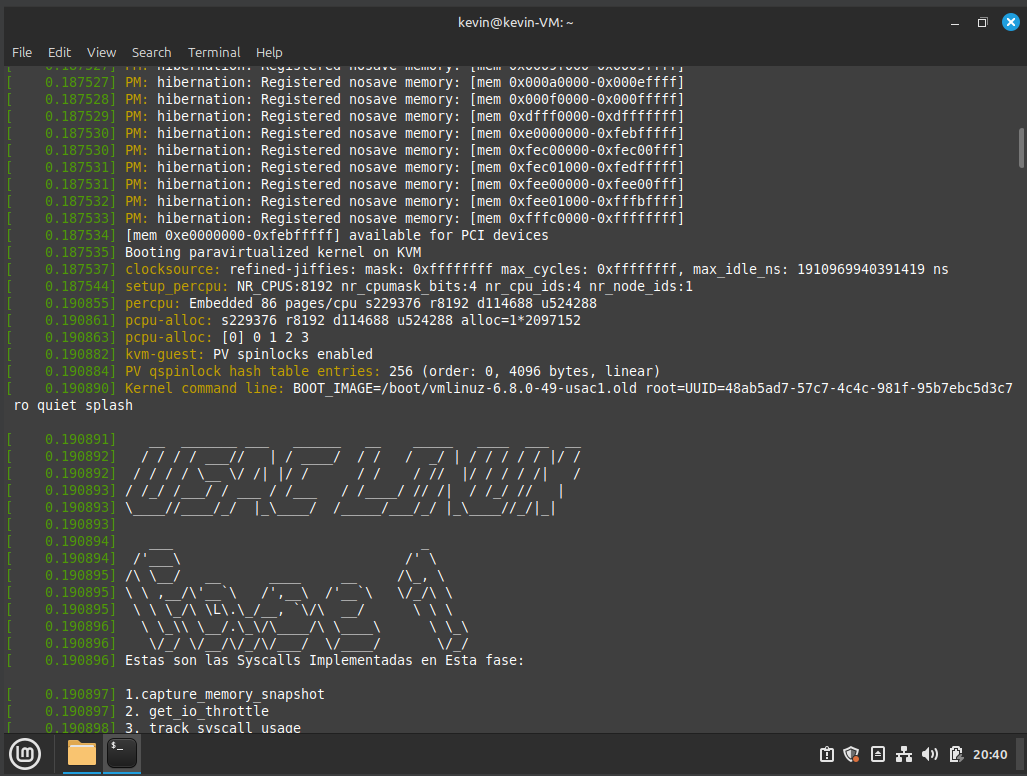Open the Linux Mint start menu

click(x=24, y=753)
